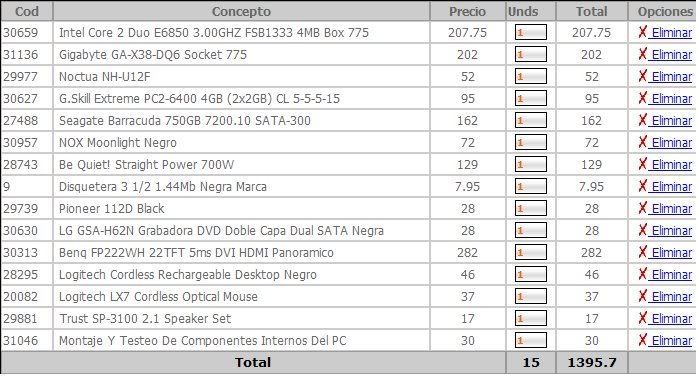Click the red X icon for Pioneer 112D Black

[x=642, y=208]
